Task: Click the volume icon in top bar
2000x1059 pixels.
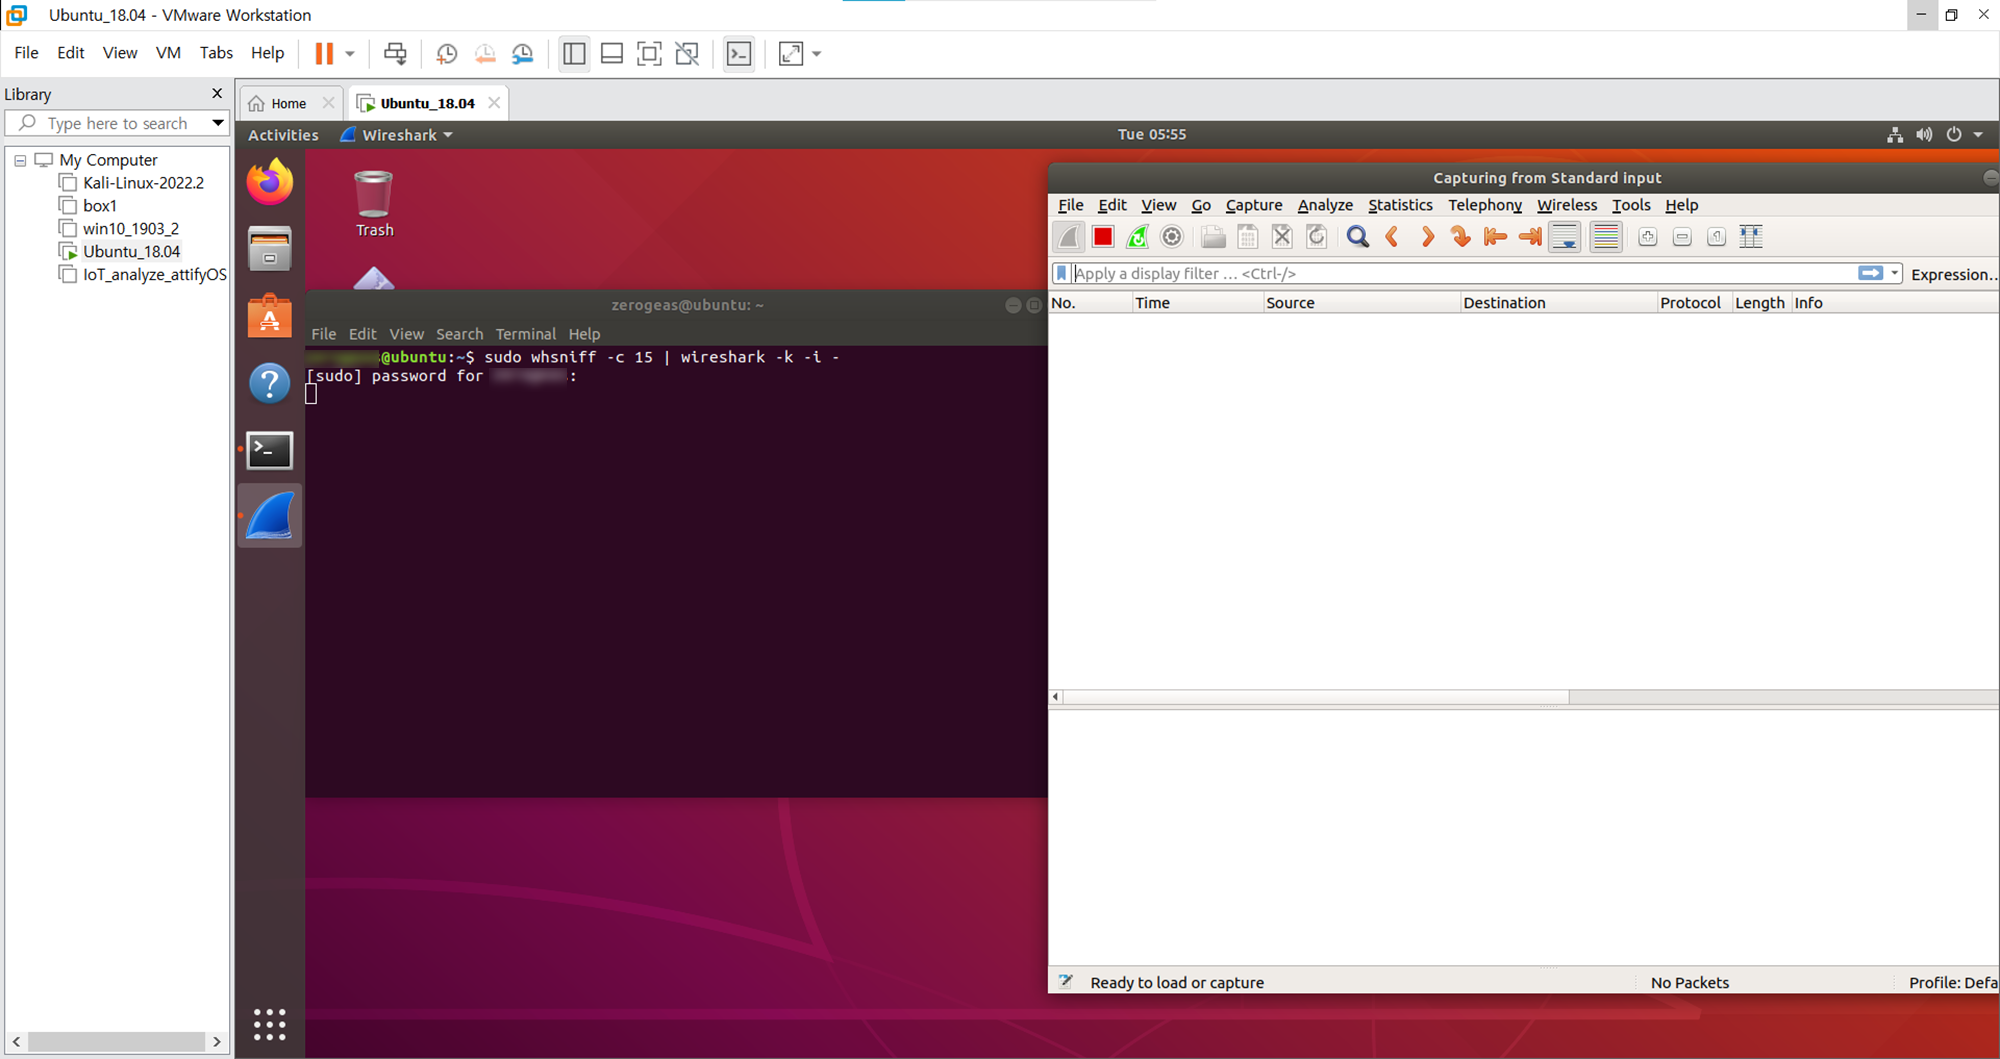Action: point(1924,135)
